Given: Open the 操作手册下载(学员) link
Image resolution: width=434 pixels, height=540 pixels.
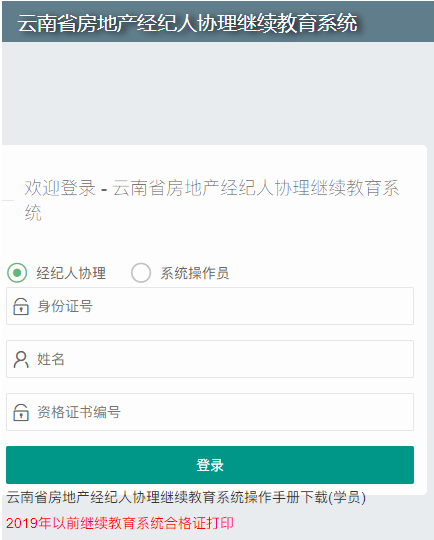Looking at the screenshot, I should click(x=186, y=497).
